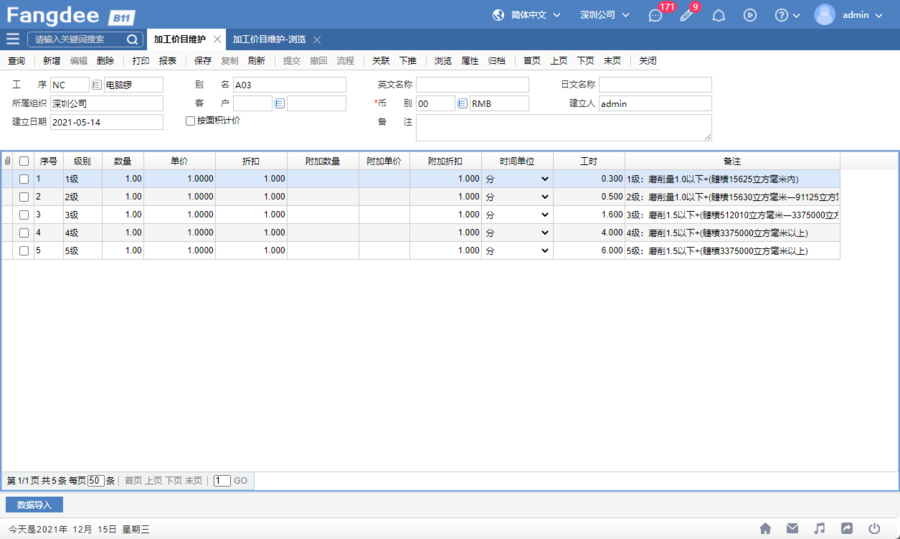This screenshot has height=539, width=900.
Task: Open 时间单位 dropdown in row 4
Action: pyautogui.click(x=517, y=232)
